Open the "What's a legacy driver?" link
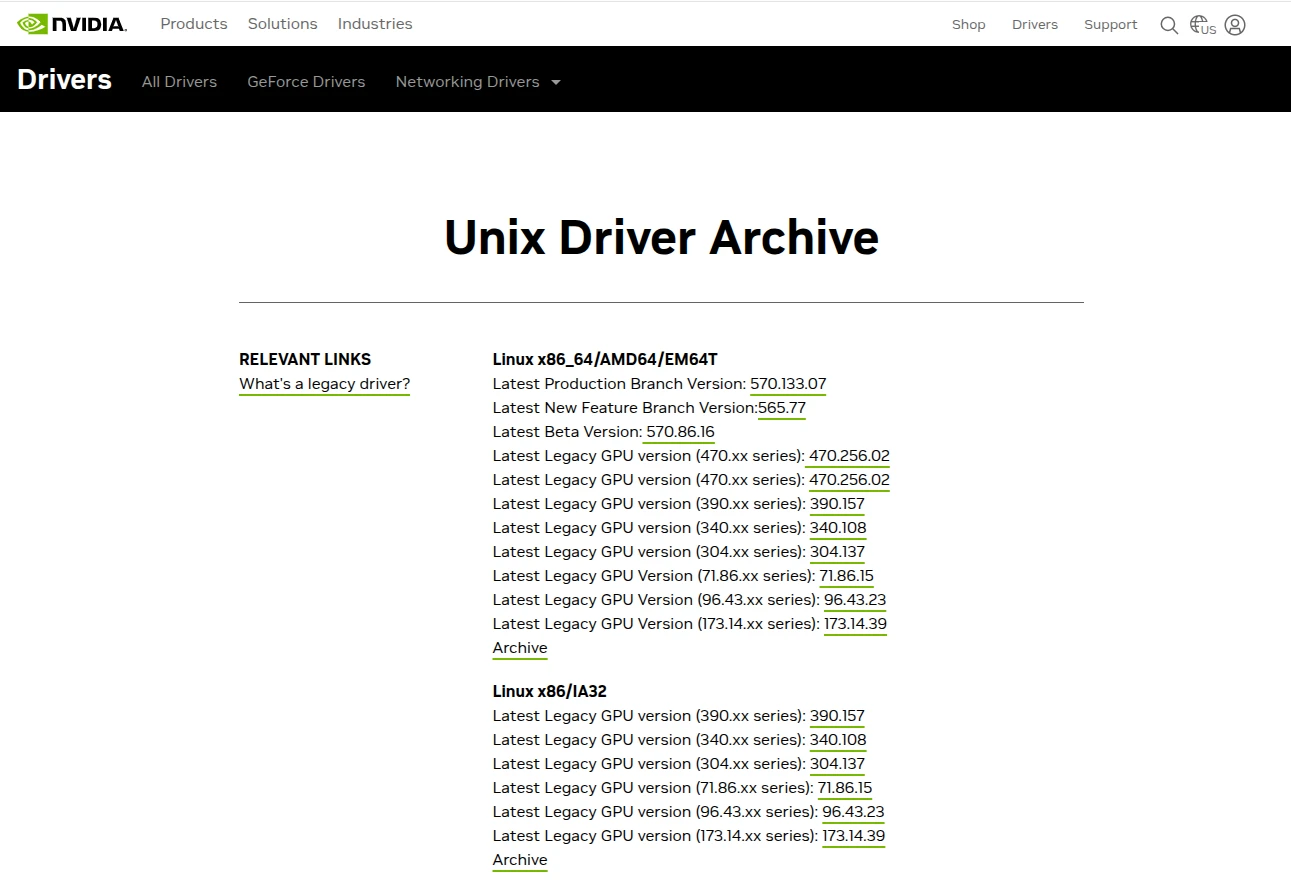The width and height of the screenshot is (1291, 891). click(324, 384)
